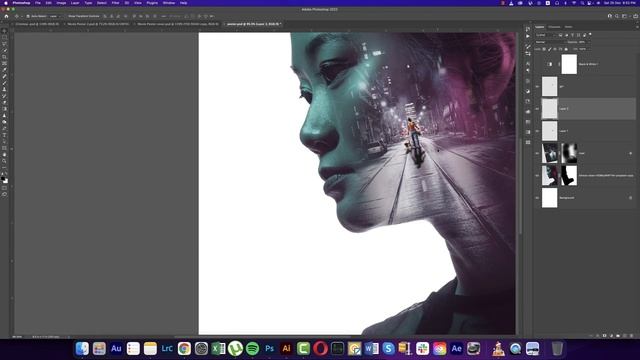640x360 pixels.
Task: Toggle layer filtering on/off switch
Action: (590, 35)
